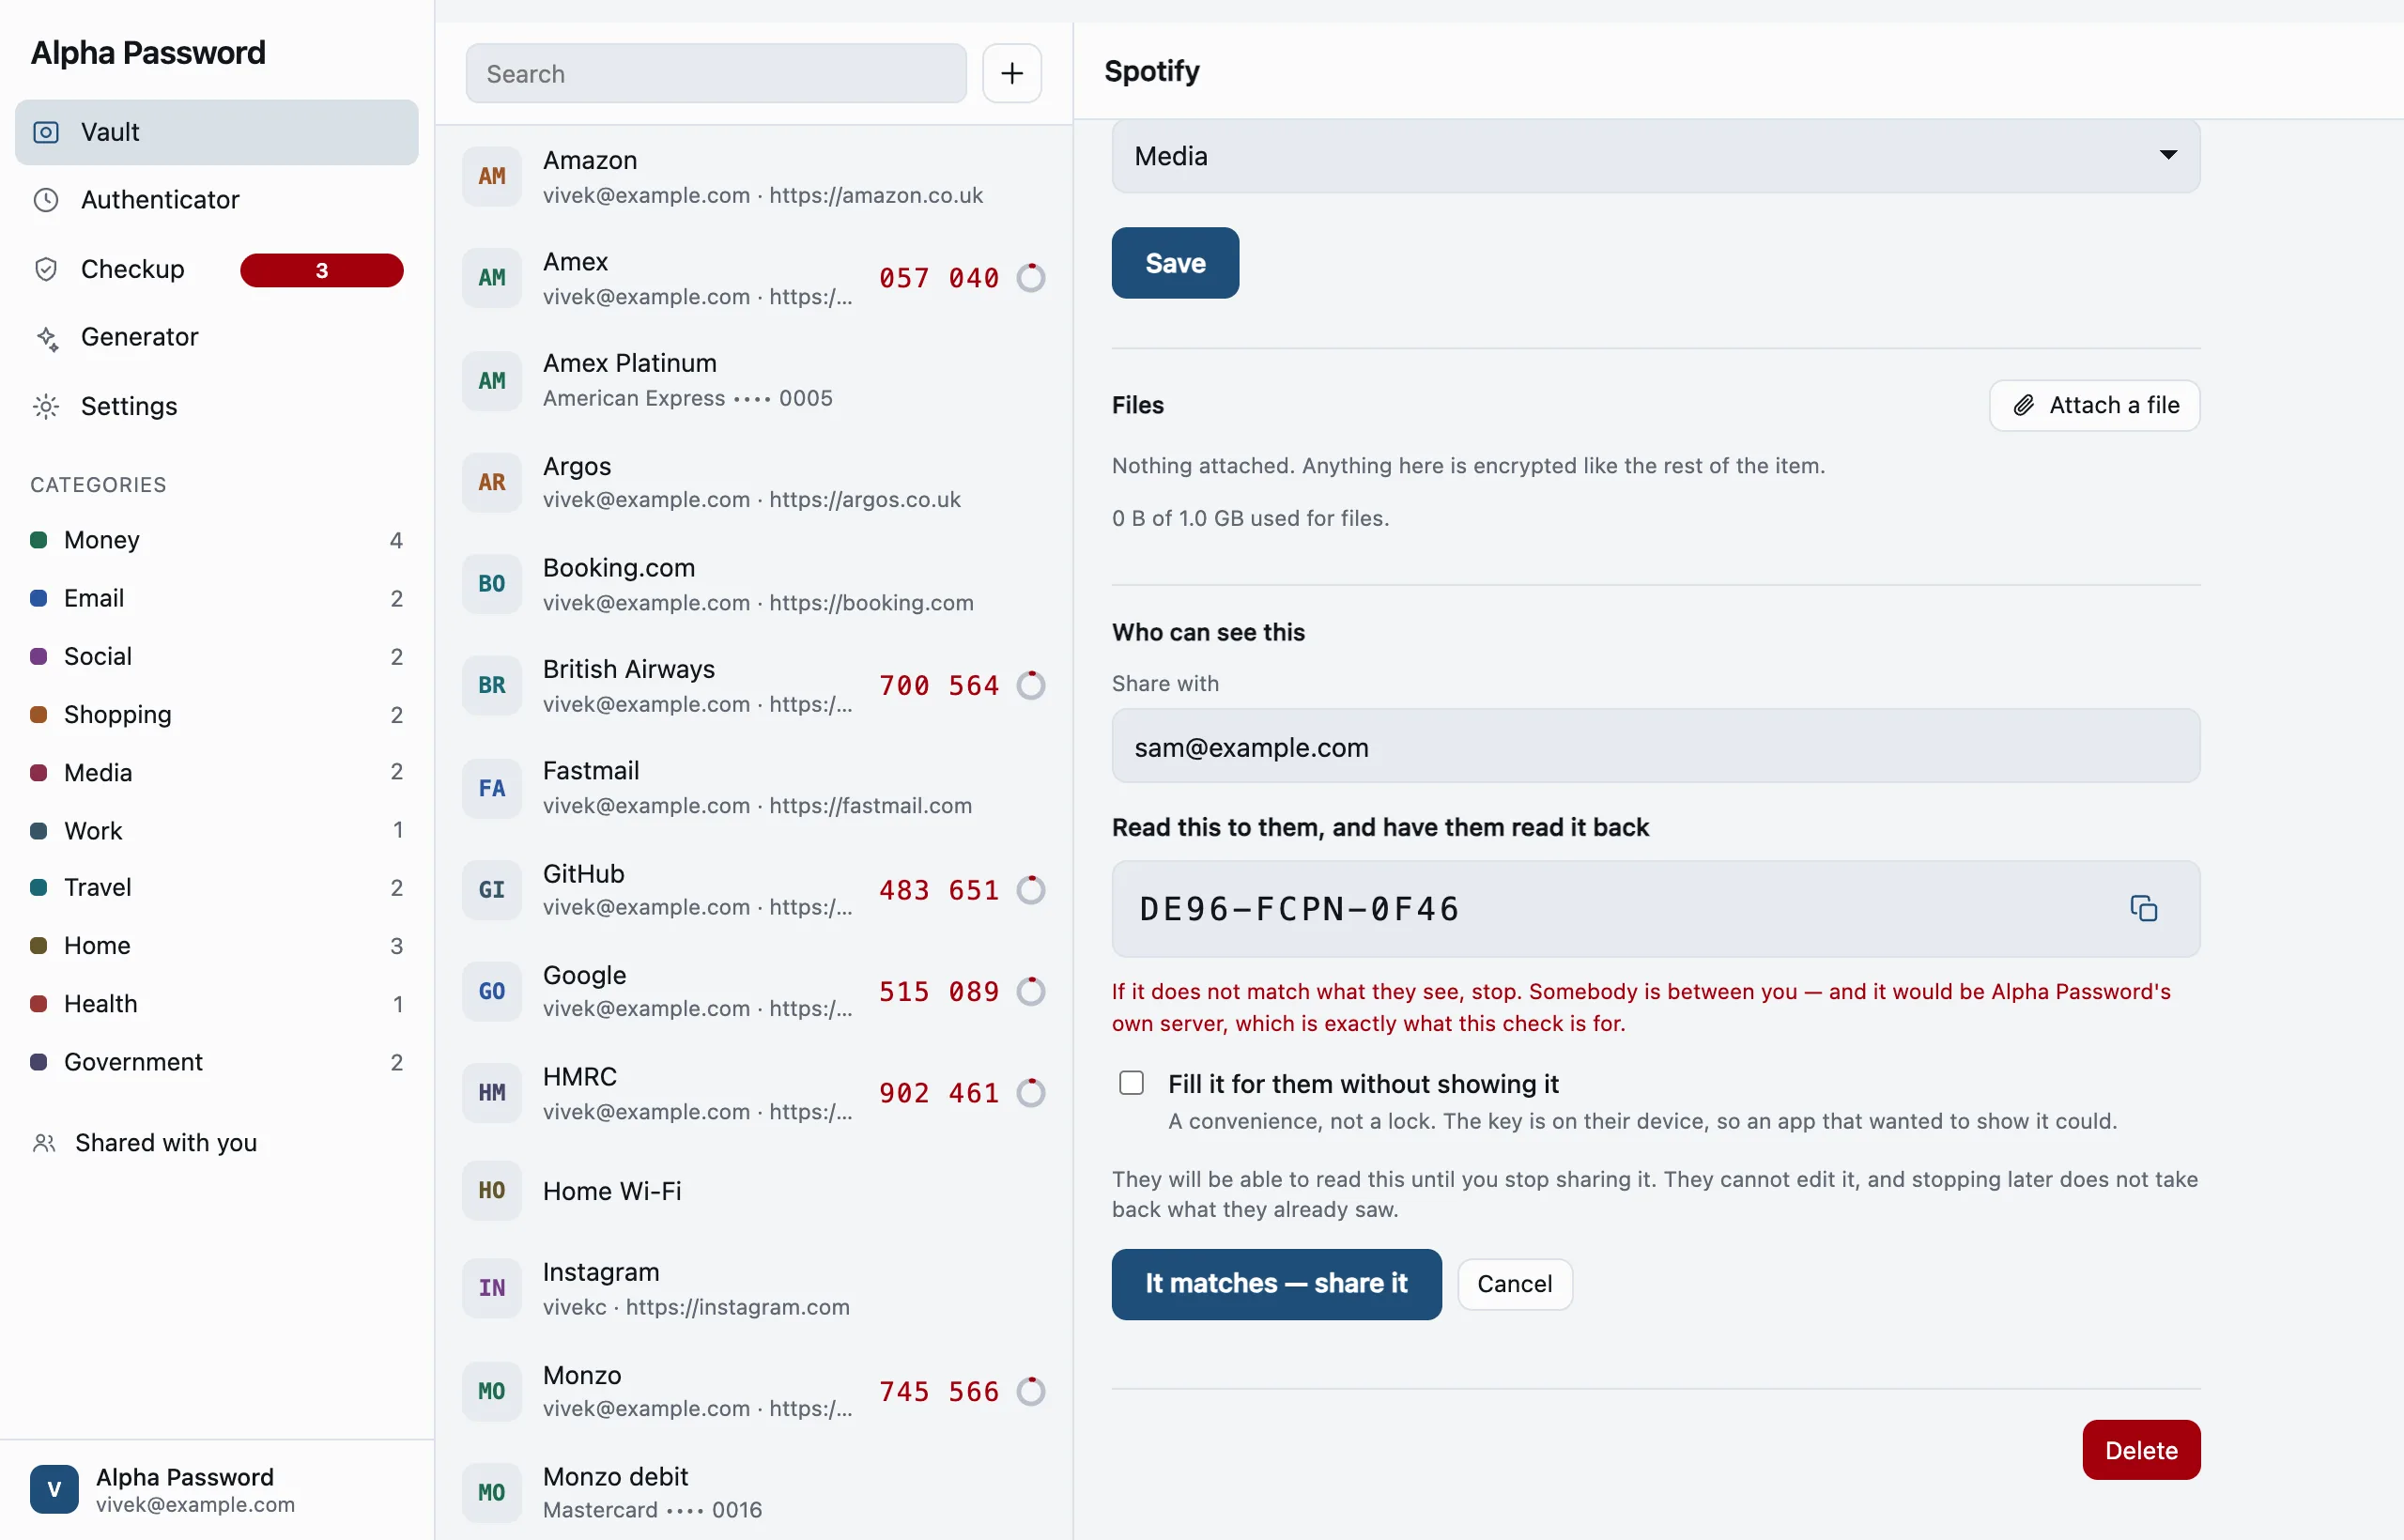
Task: Open the Home Wi-Fi entry
Action: pos(754,1191)
